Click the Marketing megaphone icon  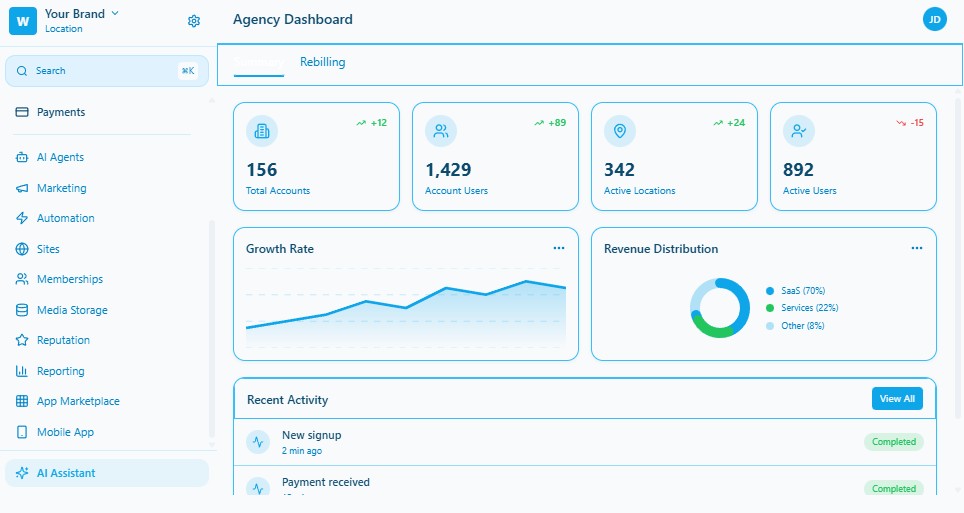(x=22, y=188)
